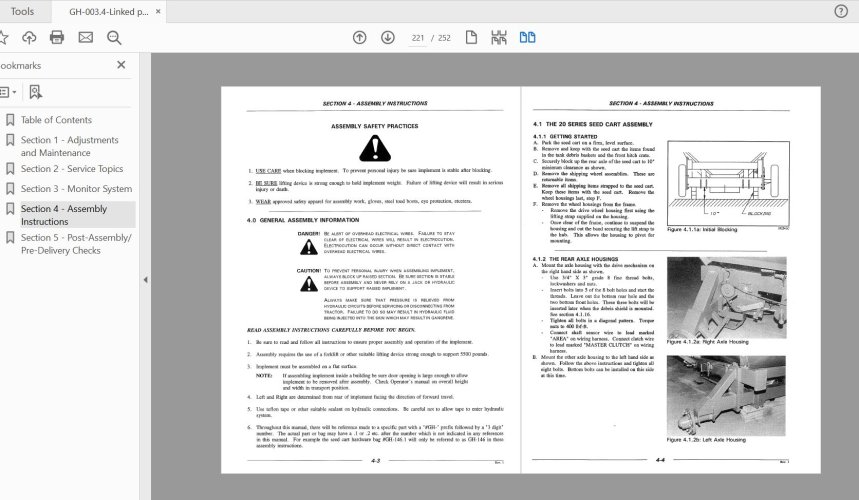Open the find text magnifier tool
859x500 pixels.
(114, 38)
